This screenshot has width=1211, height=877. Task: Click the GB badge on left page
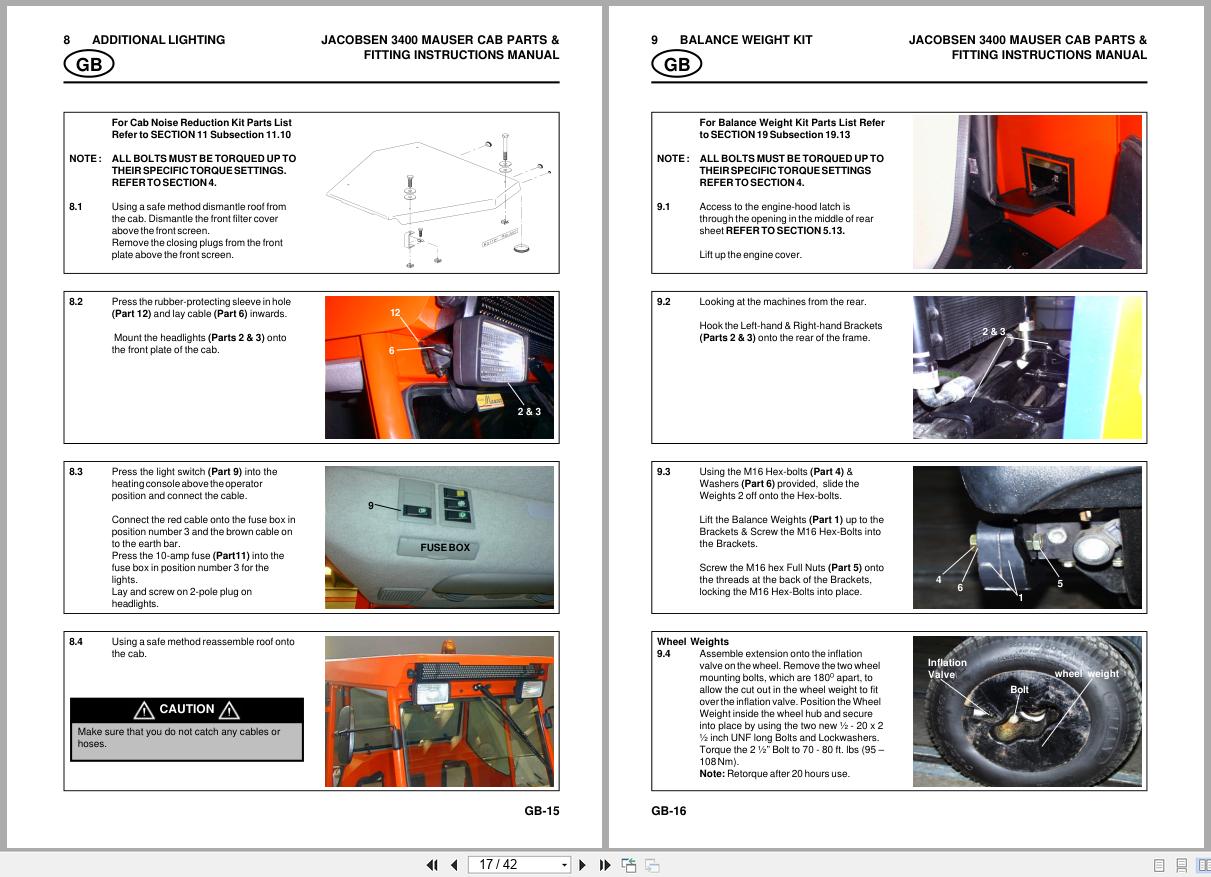[x=88, y=64]
